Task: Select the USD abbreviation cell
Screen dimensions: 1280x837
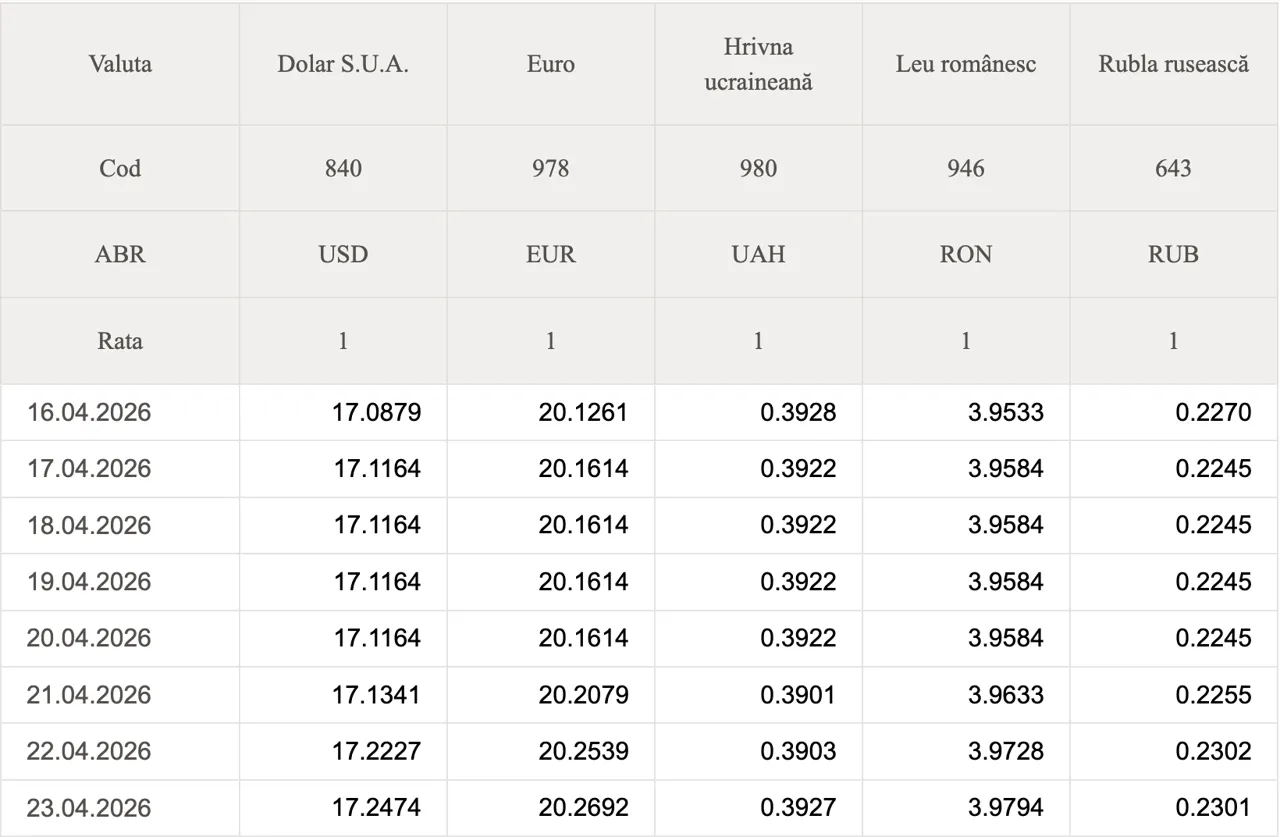Action: pos(343,254)
